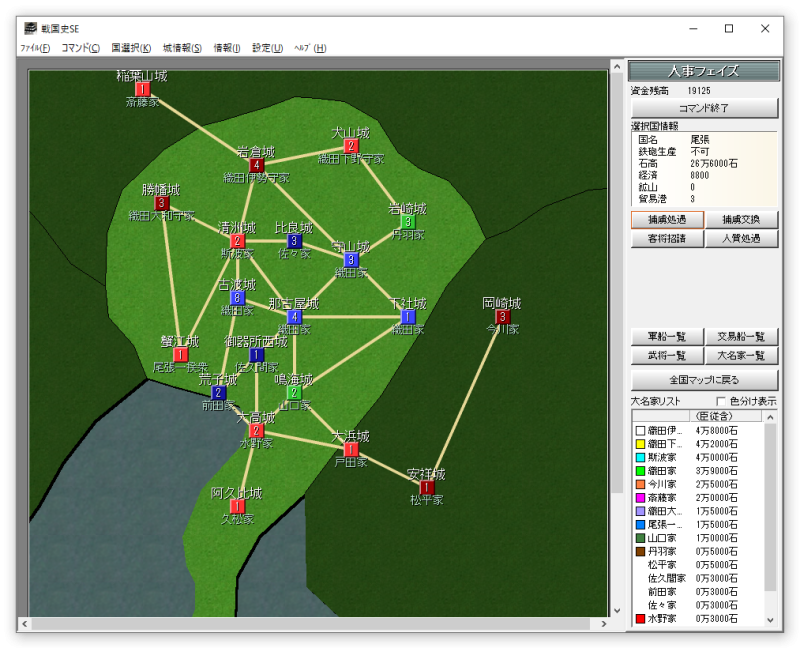Image resolution: width=800 pixels, height=648 pixels.
Task: Click the 下社城 castle marker
Action: 408,317
